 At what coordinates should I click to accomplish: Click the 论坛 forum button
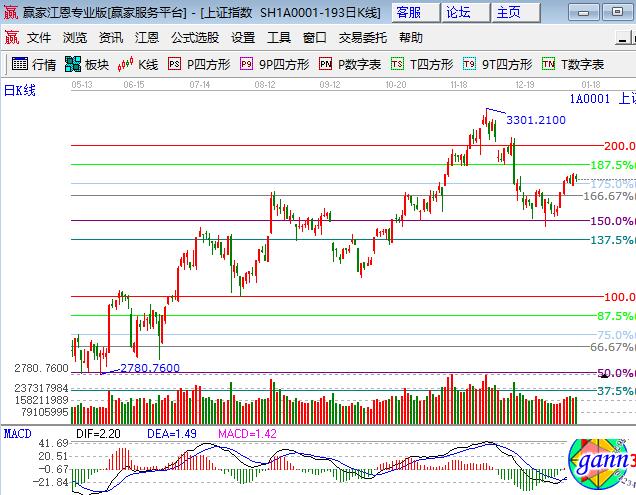pos(458,12)
